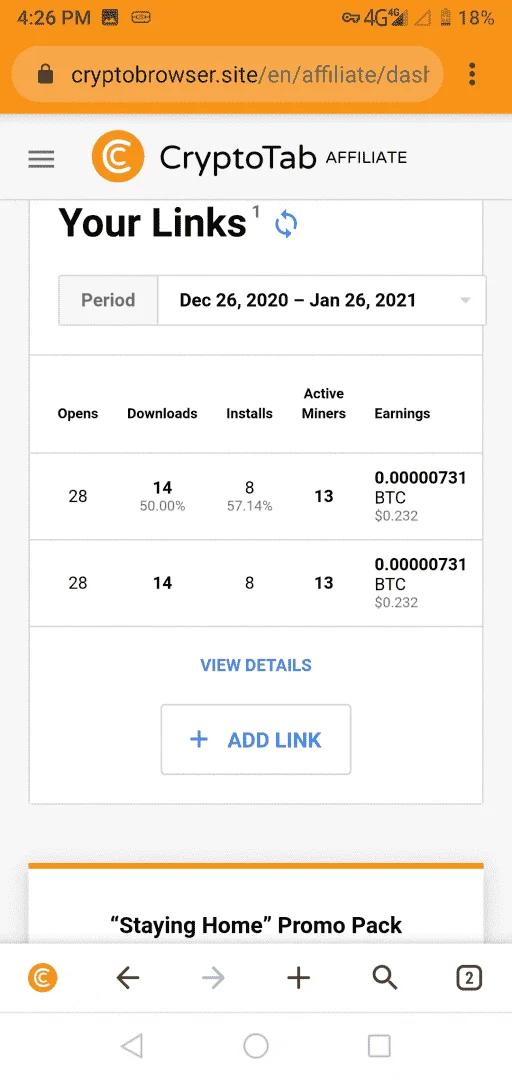The height and width of the screenshot is (1080, 512).
Task: Open the Staying Home Promo Pack card
Action: pos(256,903)
